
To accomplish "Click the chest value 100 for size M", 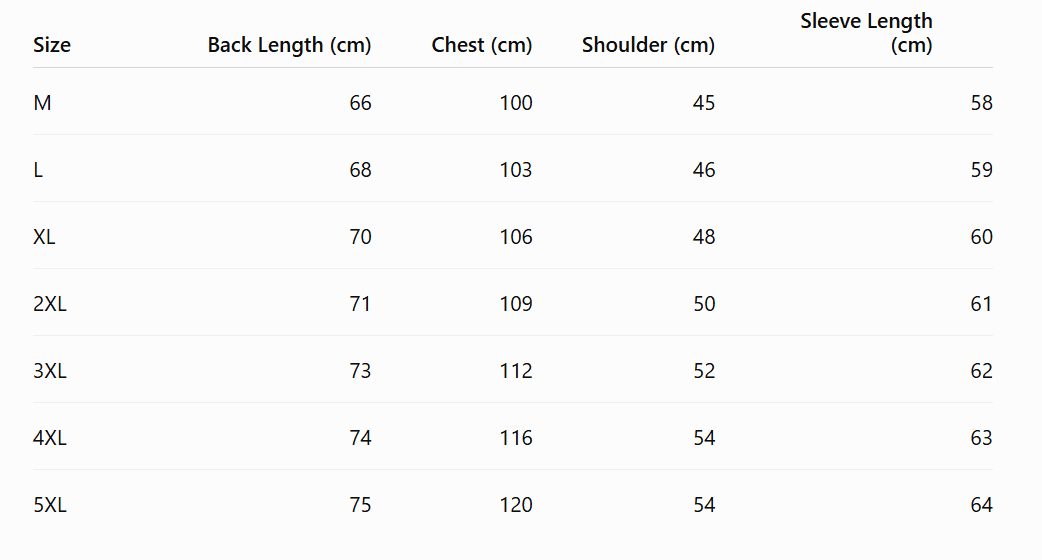I will pos(516,103).
